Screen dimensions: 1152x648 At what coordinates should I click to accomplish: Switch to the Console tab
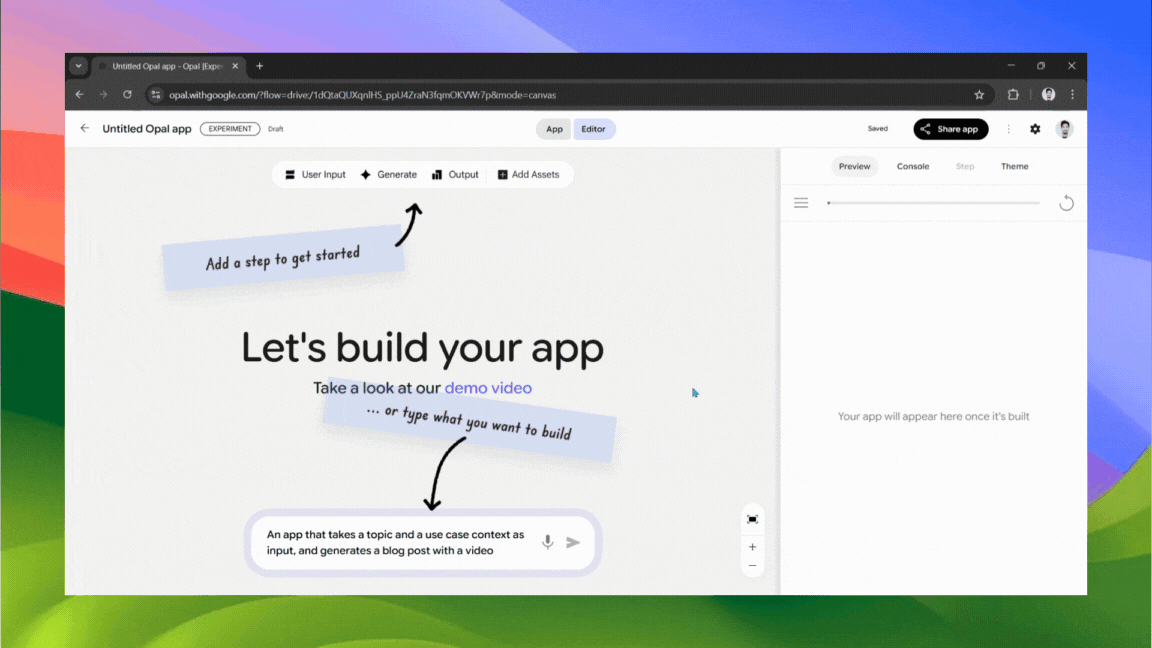pos(912,166)
